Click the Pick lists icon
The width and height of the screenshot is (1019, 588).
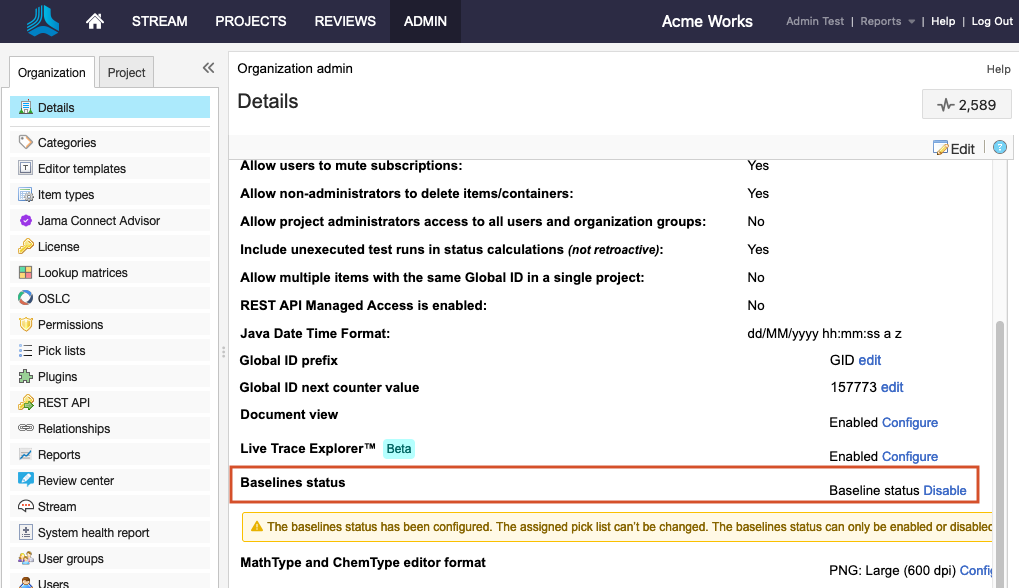point(25,350)
